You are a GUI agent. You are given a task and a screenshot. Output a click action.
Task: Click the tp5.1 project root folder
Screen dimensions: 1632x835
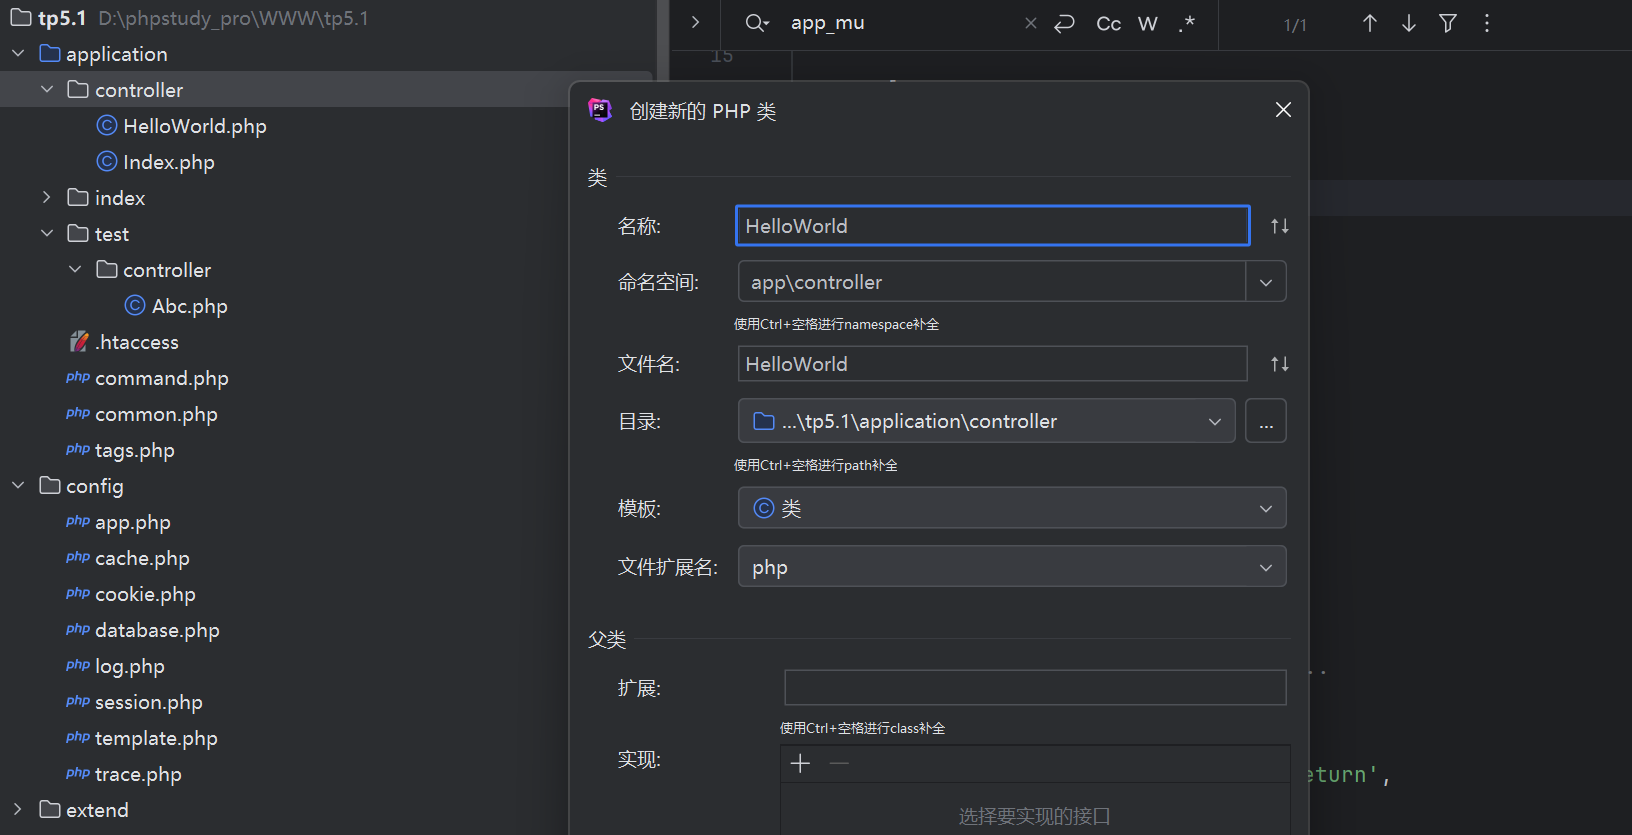[62, 18]
